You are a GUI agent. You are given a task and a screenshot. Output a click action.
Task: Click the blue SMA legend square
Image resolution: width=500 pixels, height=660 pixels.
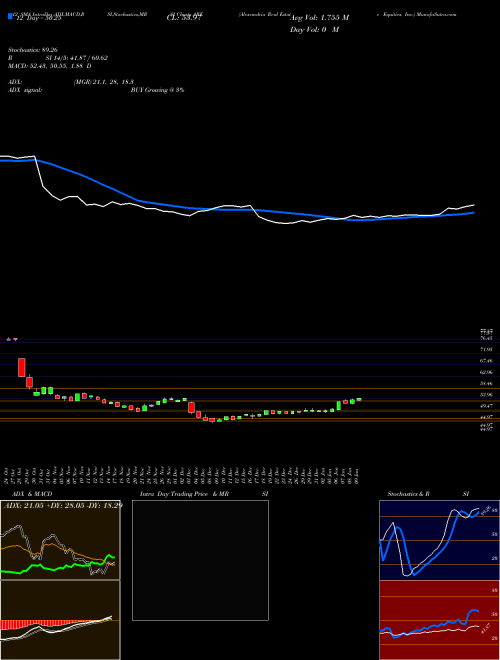tap(10, 16)
